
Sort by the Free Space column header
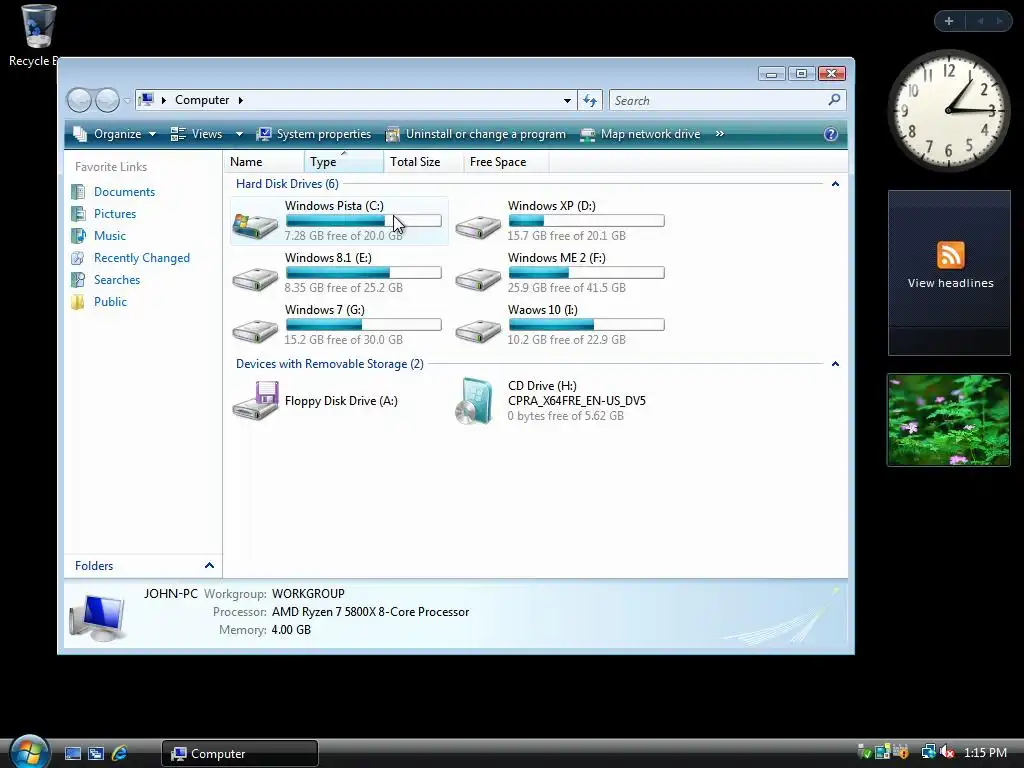(x=506, y=162)
